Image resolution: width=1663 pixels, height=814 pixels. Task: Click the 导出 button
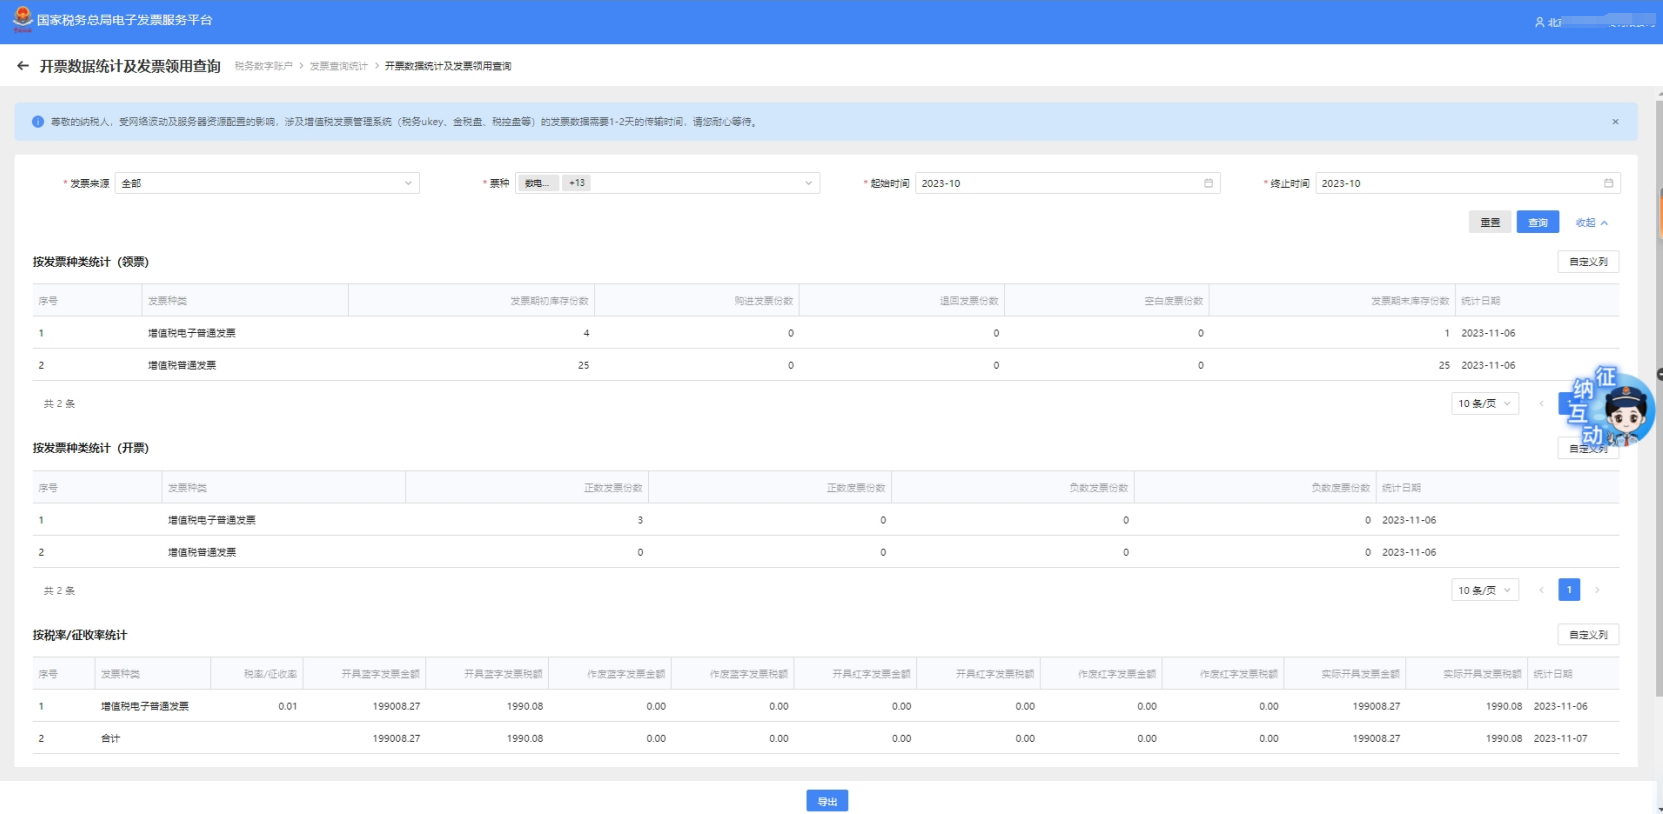click(x=827, y=801)
